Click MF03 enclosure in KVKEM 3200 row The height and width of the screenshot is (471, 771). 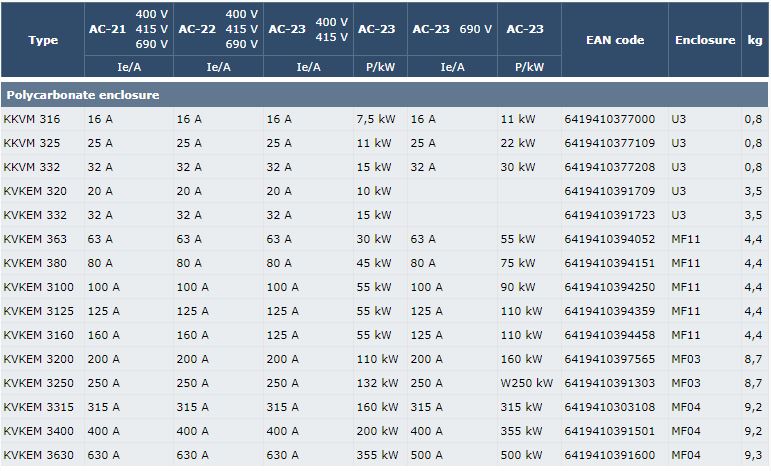[686, 359]
